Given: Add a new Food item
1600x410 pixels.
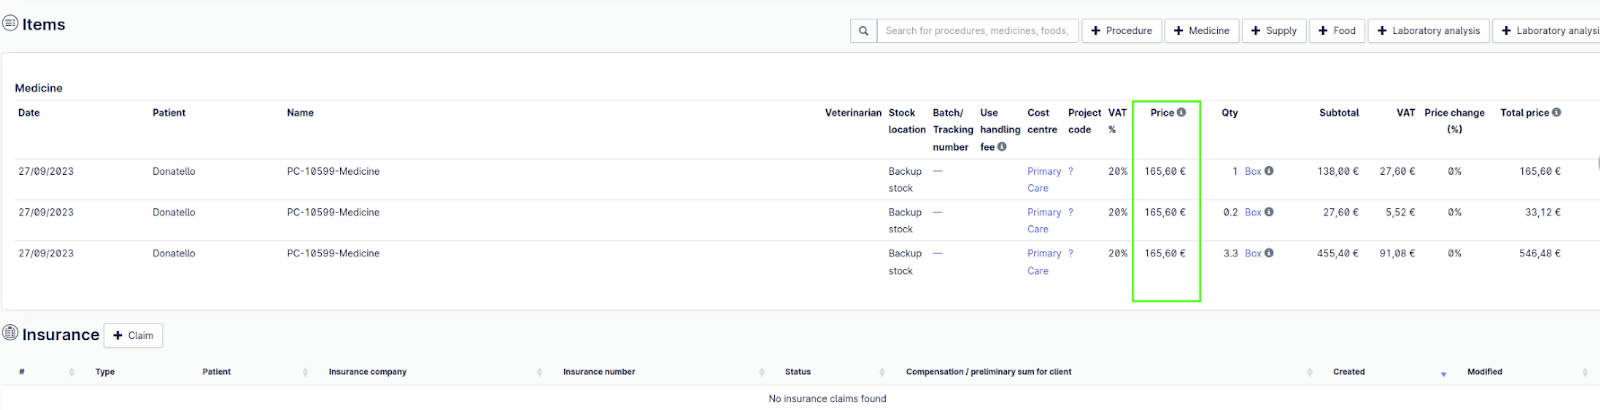Looking at the screenshot, I should click(x=1336, y=31).
